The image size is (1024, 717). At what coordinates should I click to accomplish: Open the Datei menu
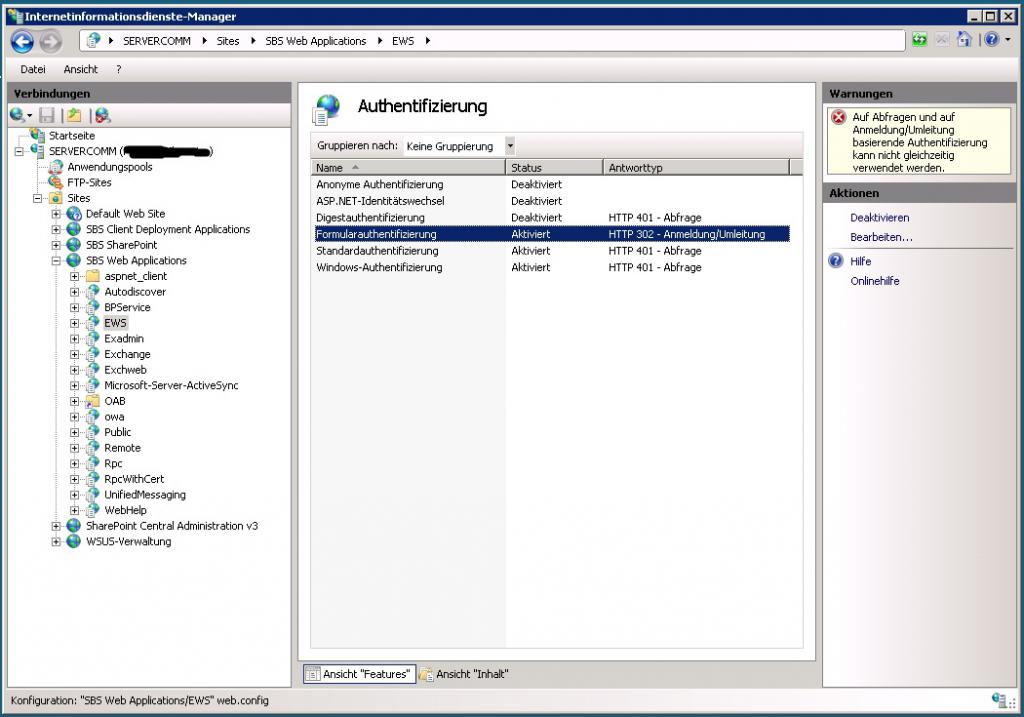33,69
